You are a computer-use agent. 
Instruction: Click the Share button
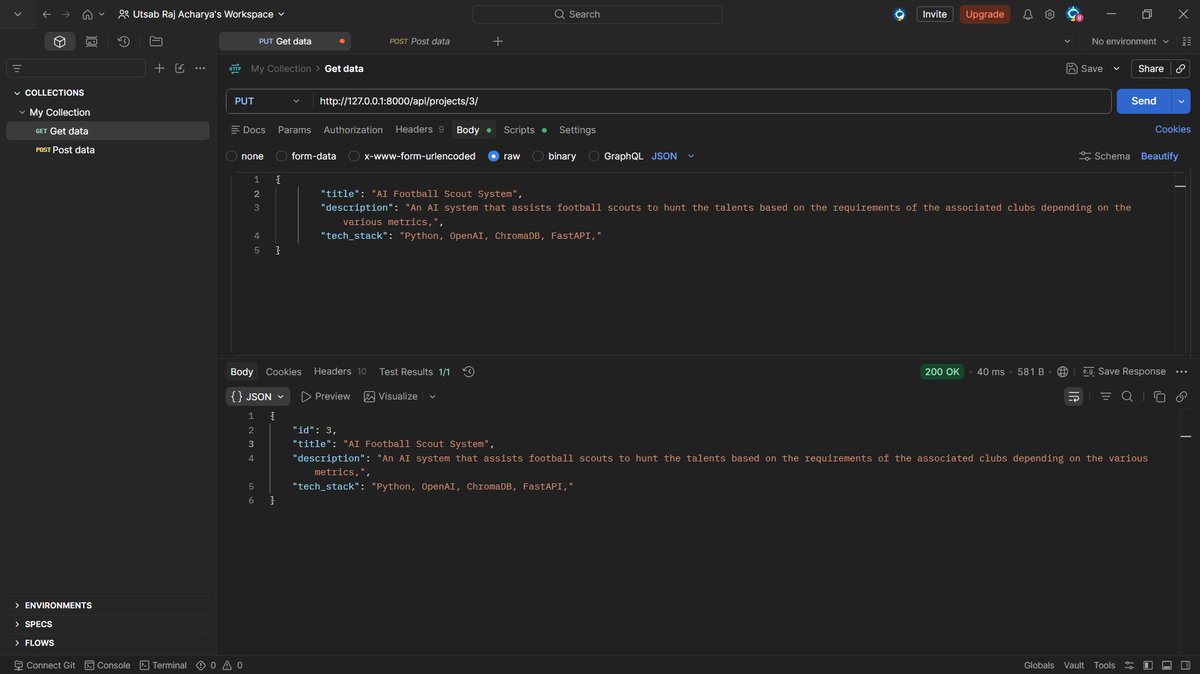coord(1151,68)
